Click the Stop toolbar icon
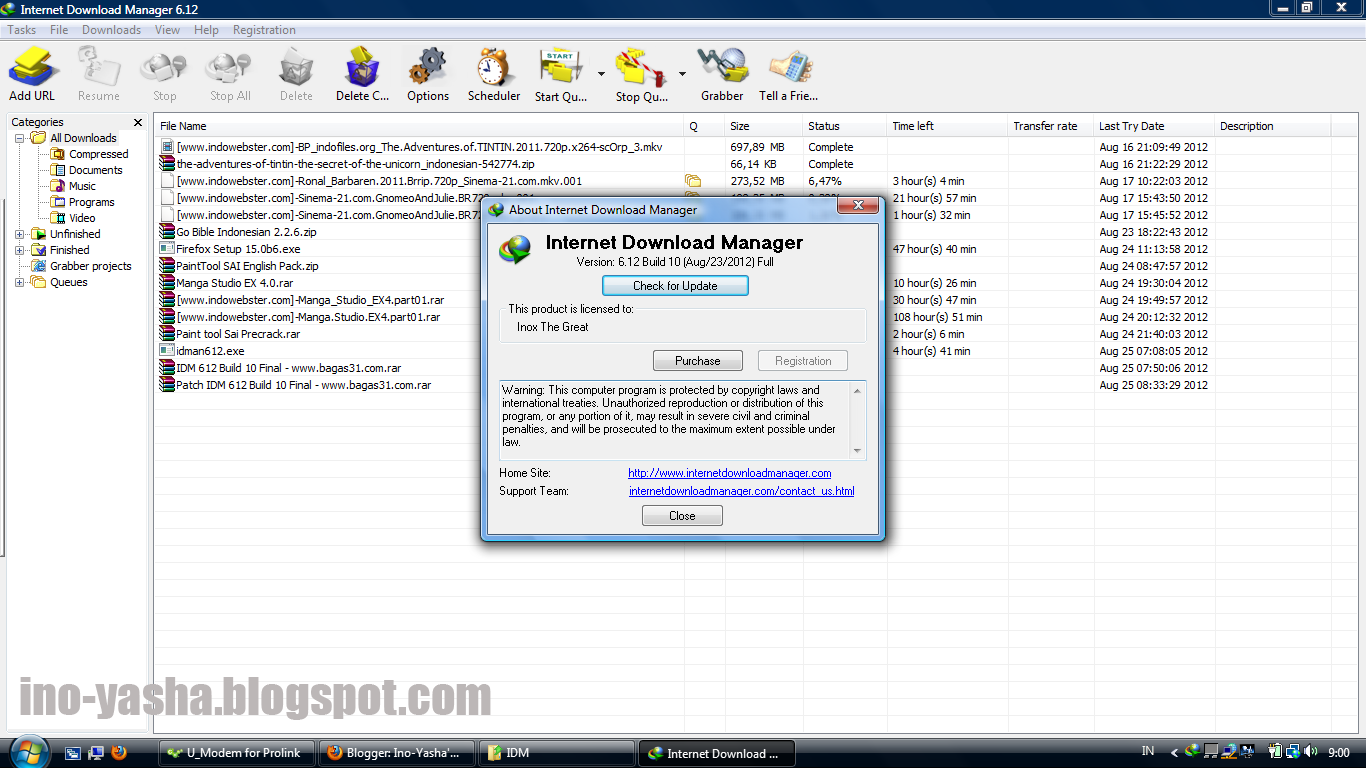This screenshot has width=1366, height=768. pos(164,74)
